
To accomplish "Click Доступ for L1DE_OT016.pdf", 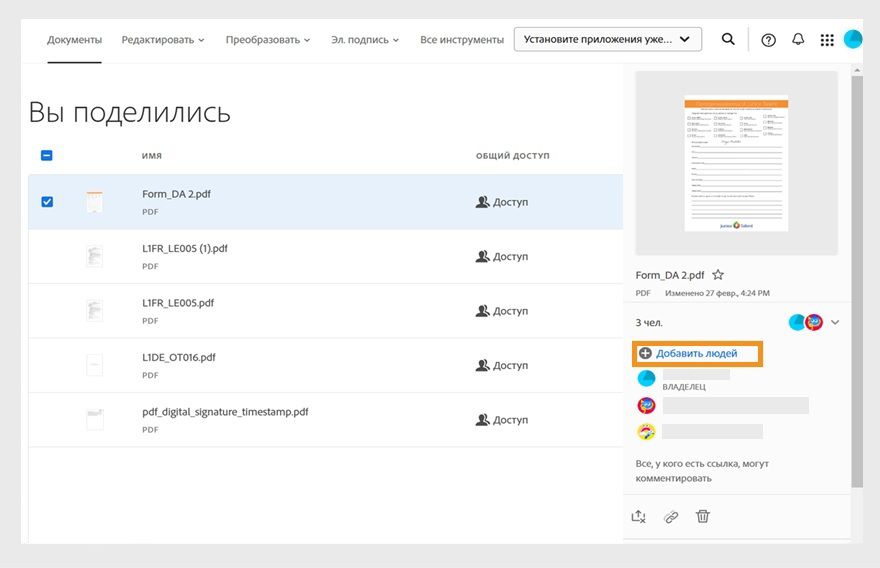I will coord(502,365).
